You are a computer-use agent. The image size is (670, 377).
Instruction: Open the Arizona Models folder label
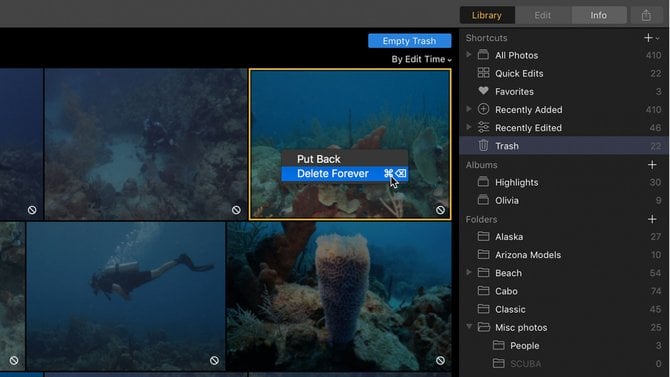[528, 255]
